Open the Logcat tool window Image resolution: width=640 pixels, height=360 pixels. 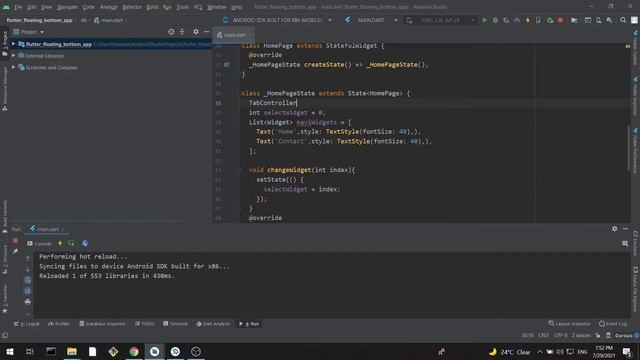(x=27, y=324)
